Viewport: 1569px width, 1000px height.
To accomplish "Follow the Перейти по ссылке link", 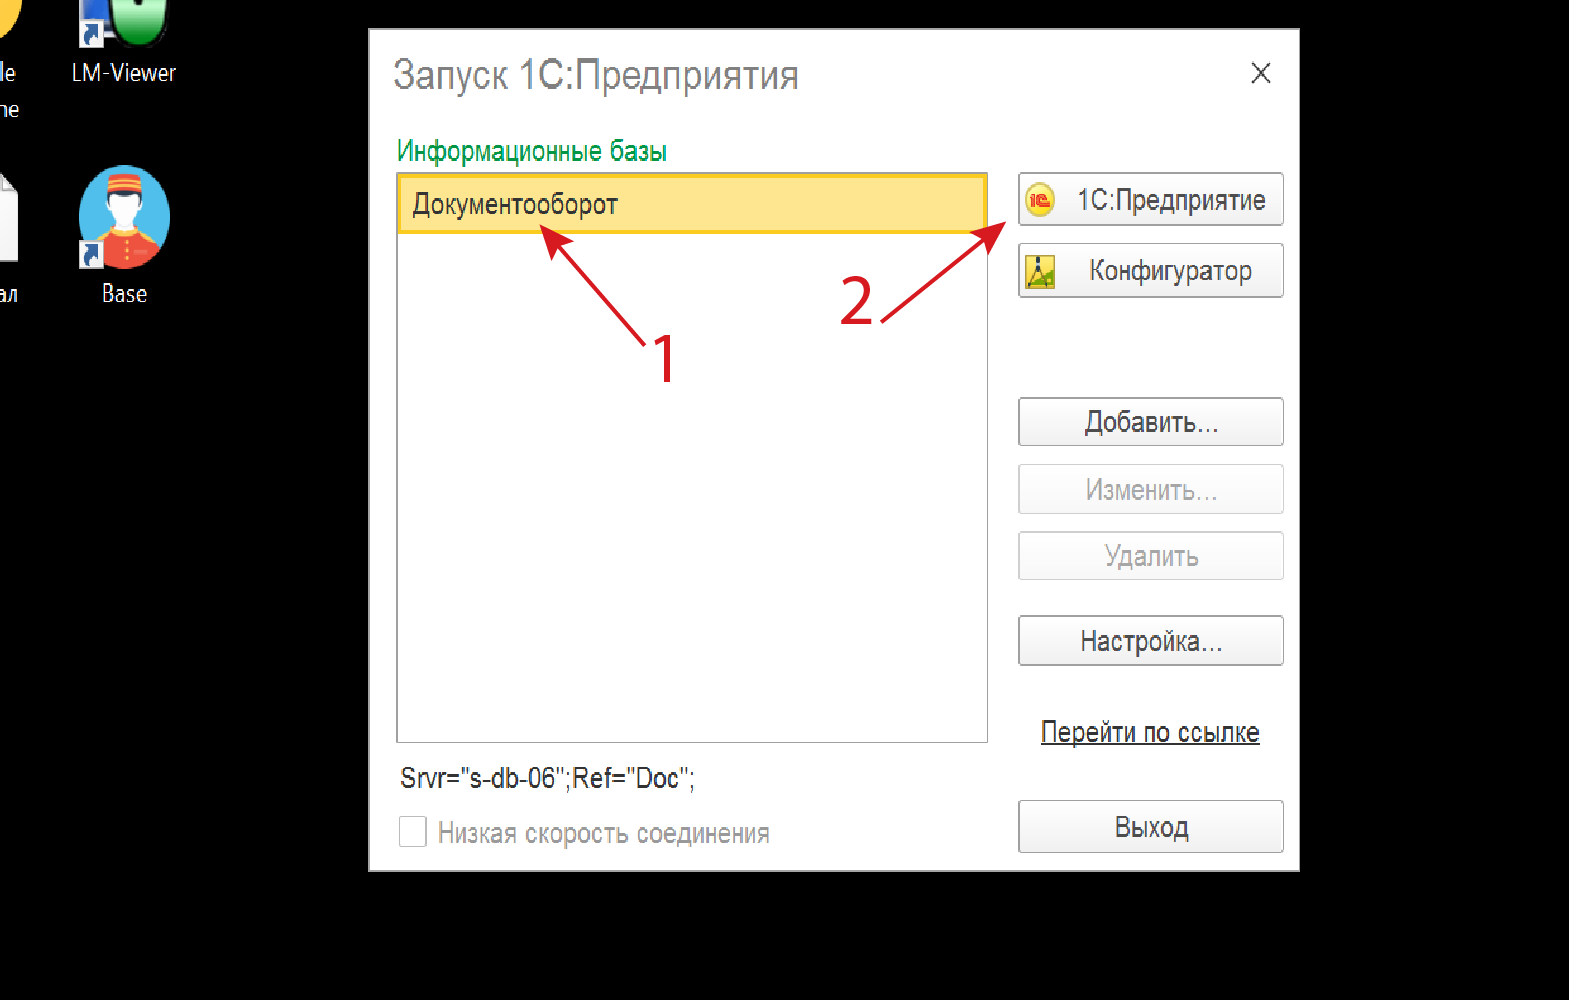I will point(1150,732).
